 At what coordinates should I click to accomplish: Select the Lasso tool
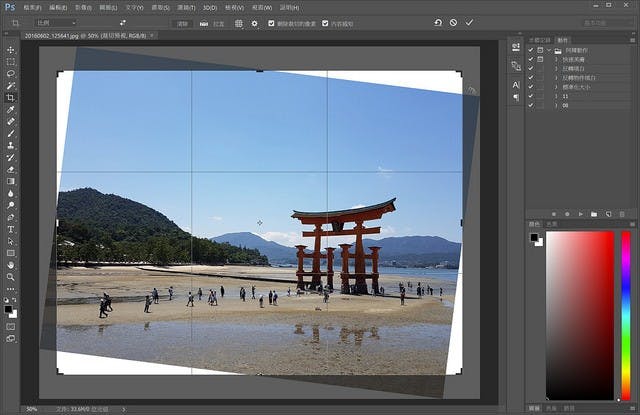coord(11,73)
